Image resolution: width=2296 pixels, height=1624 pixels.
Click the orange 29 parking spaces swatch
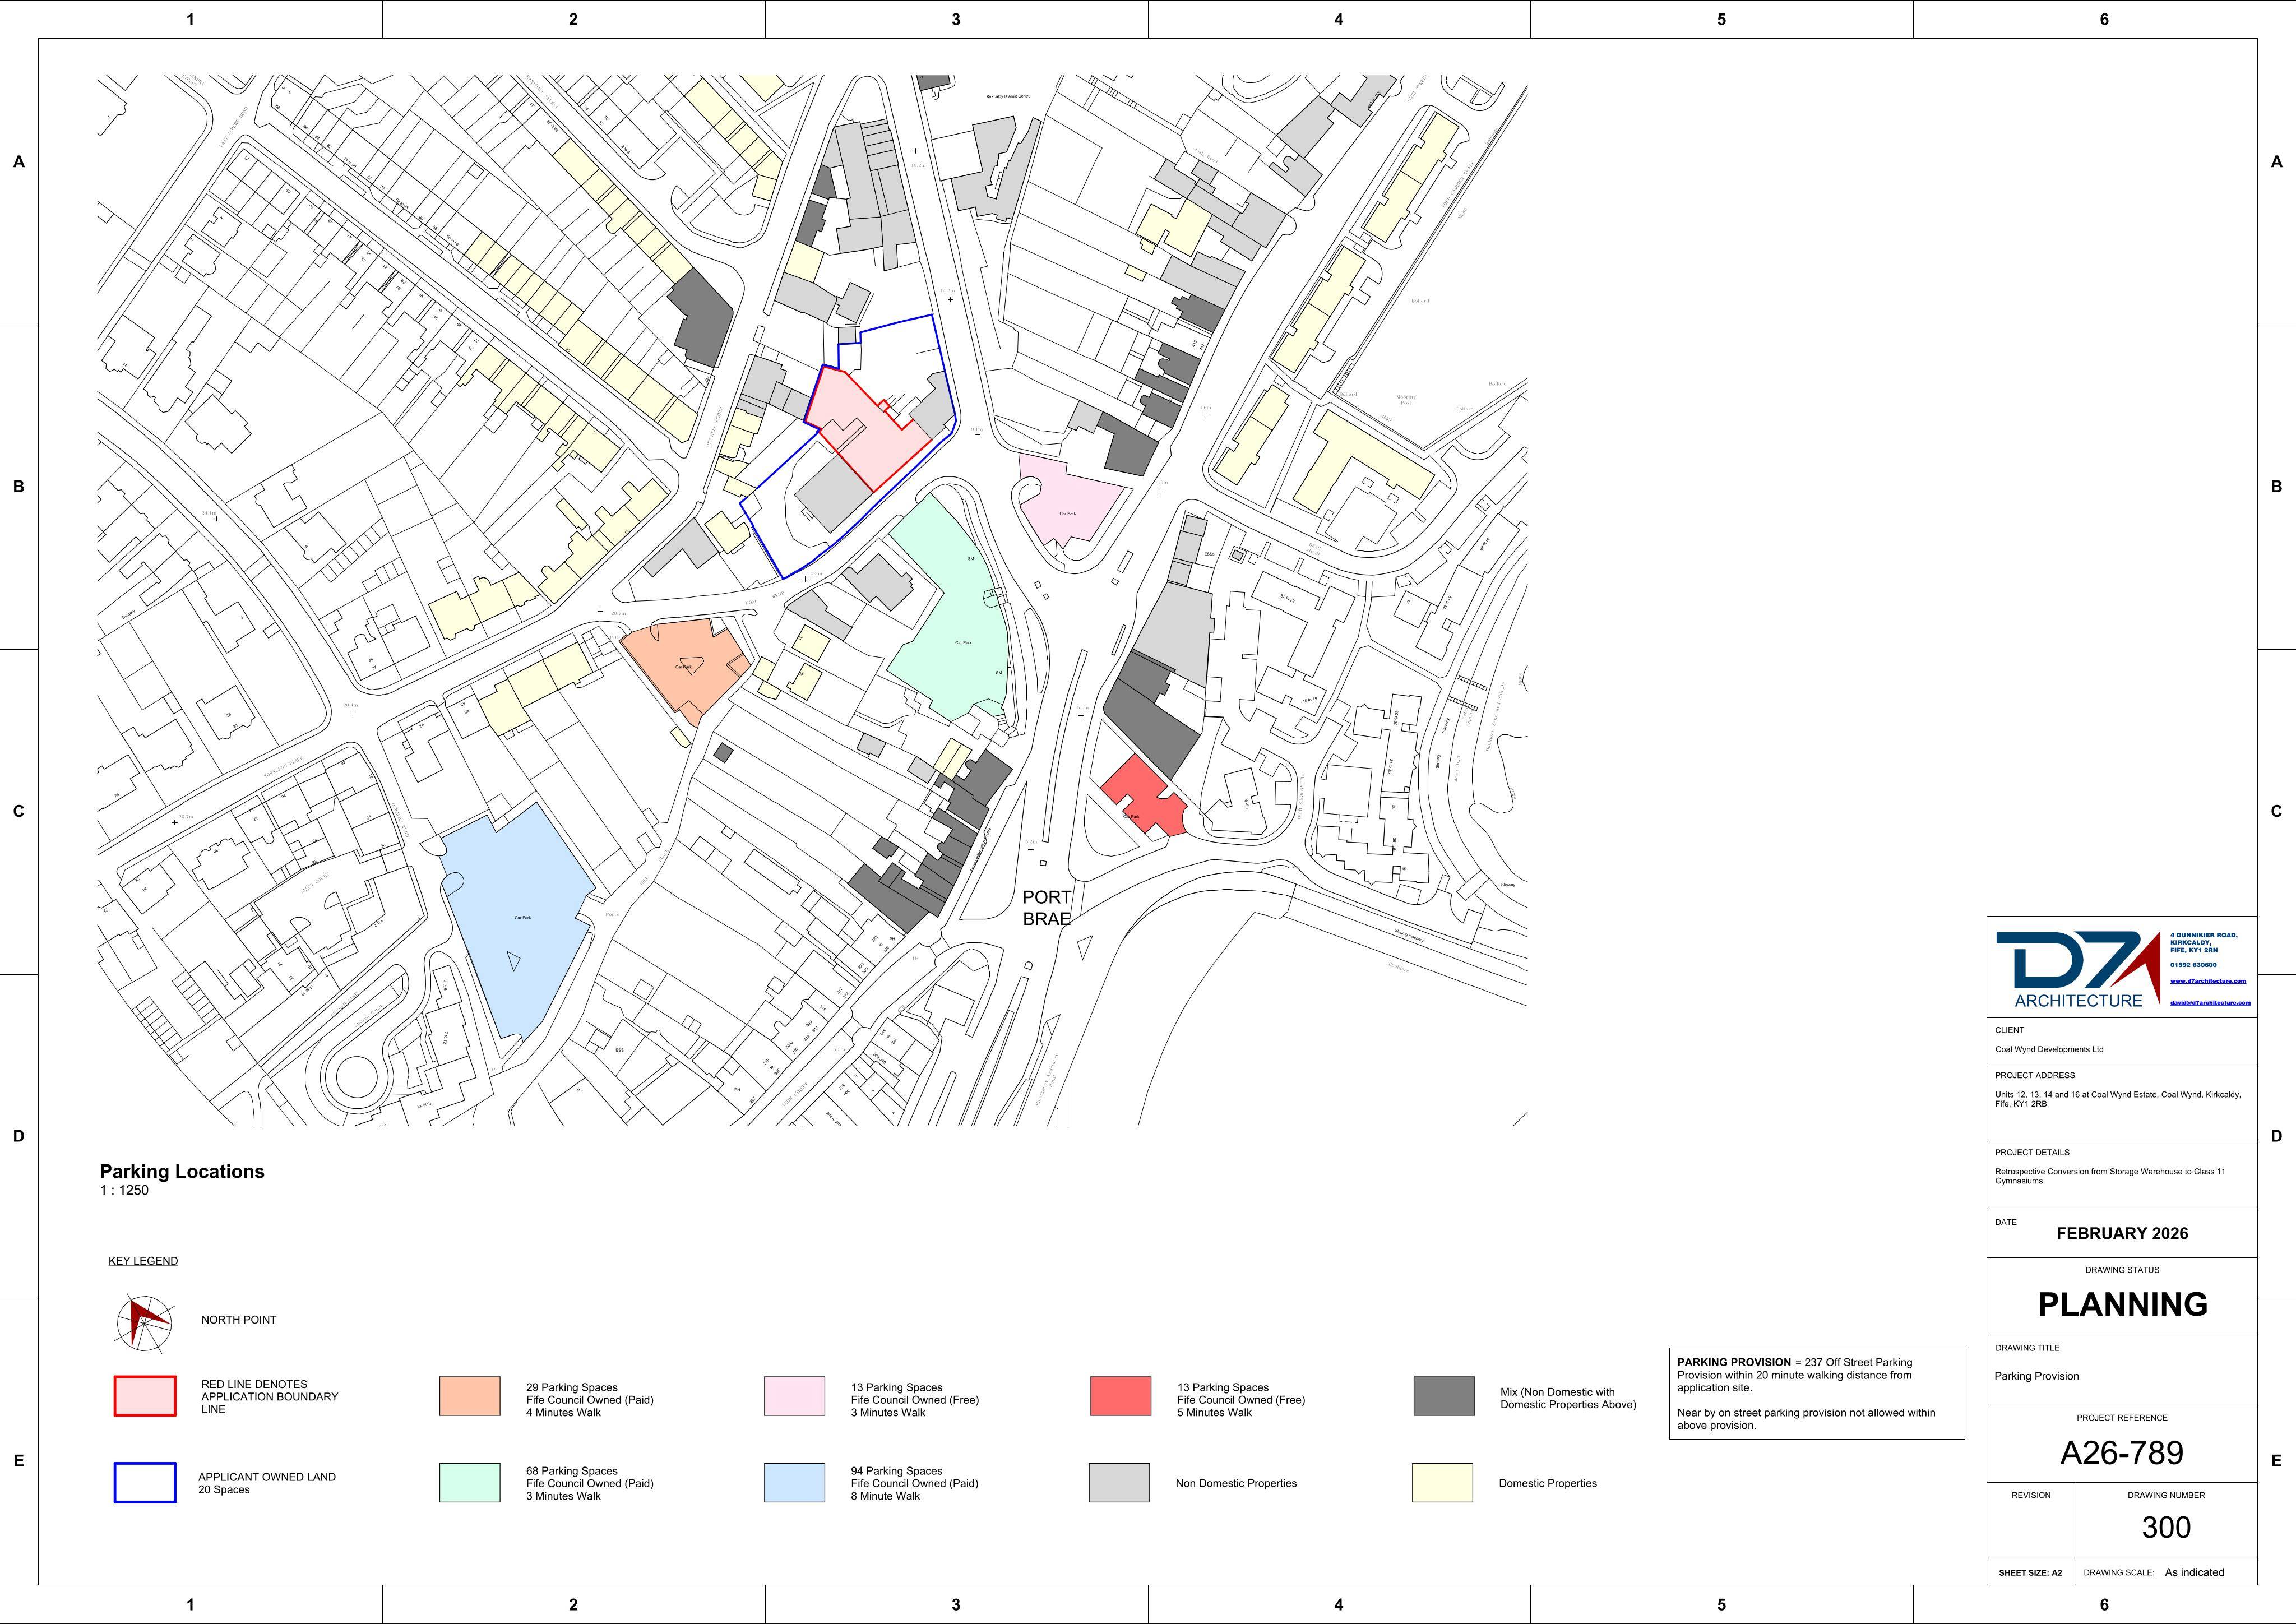470,1396
